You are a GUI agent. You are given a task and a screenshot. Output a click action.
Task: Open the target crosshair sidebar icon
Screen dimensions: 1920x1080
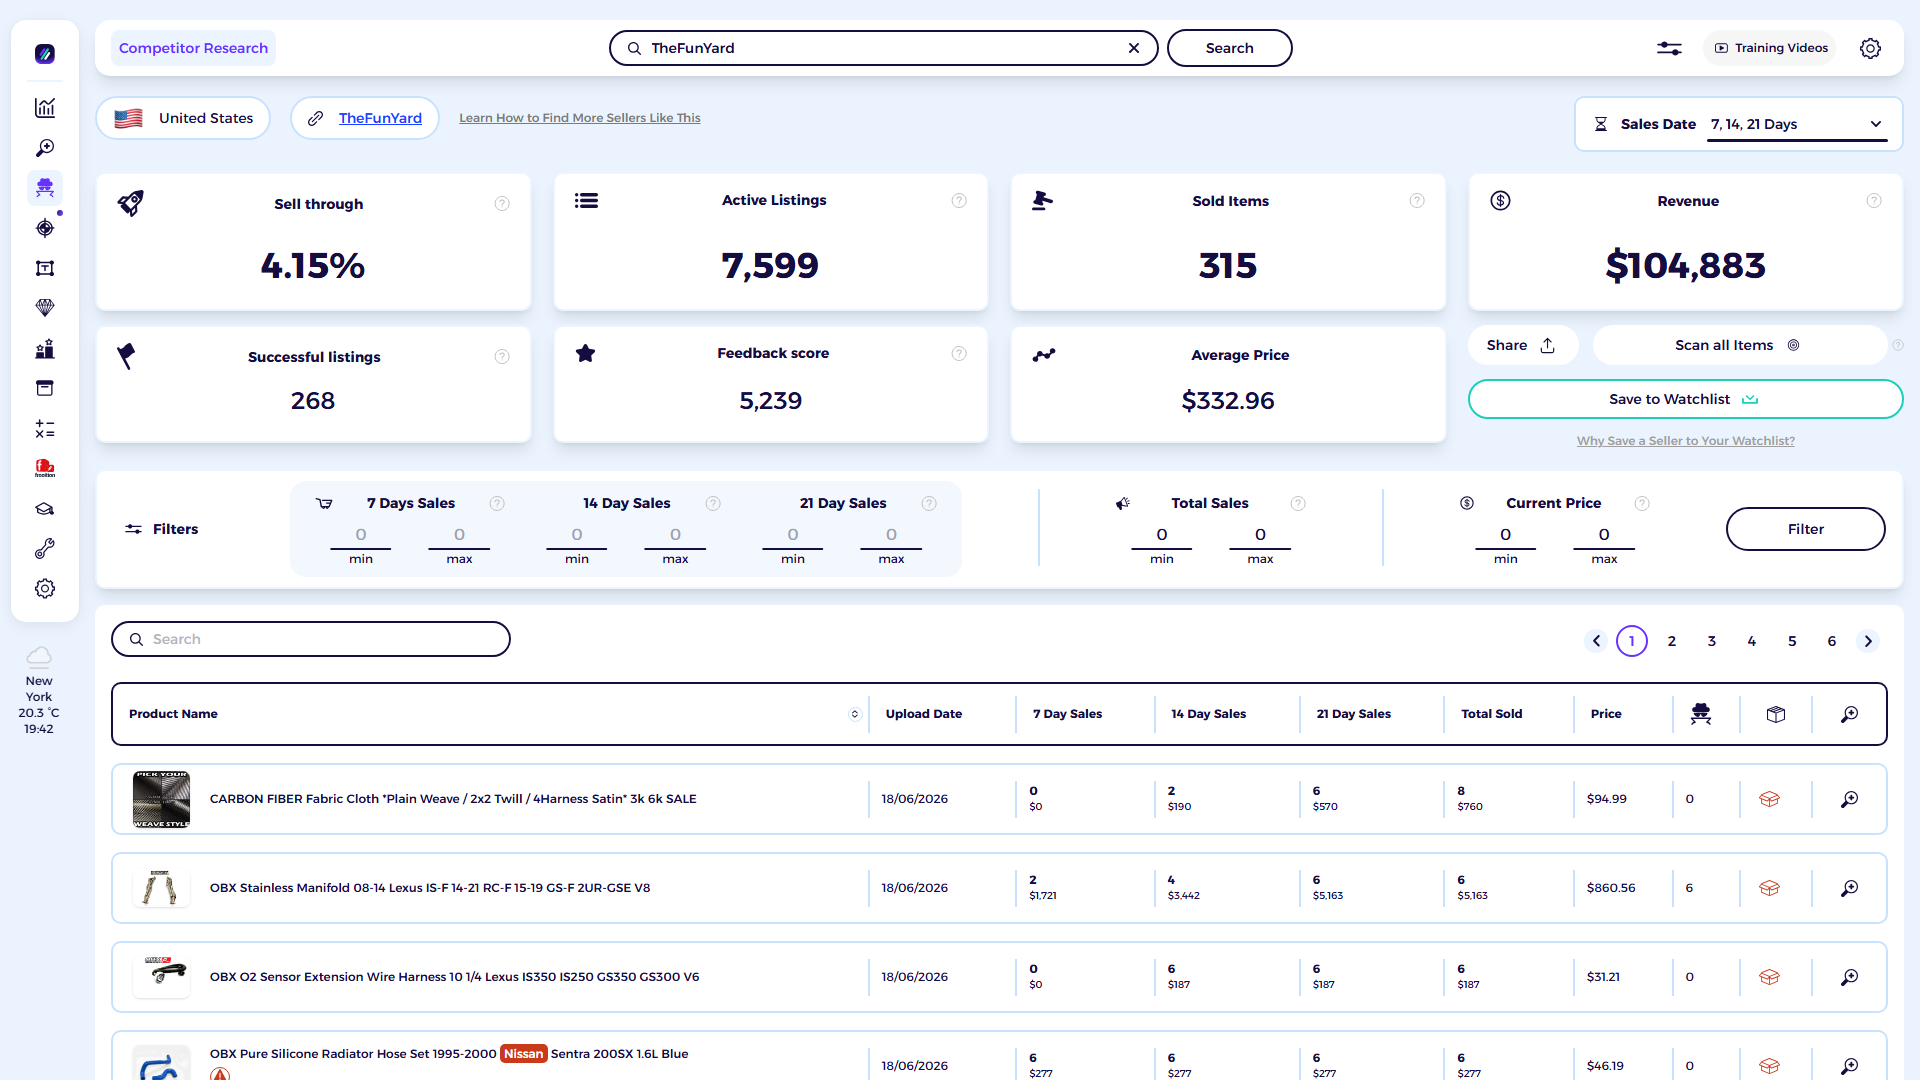[x=45, y=228]
